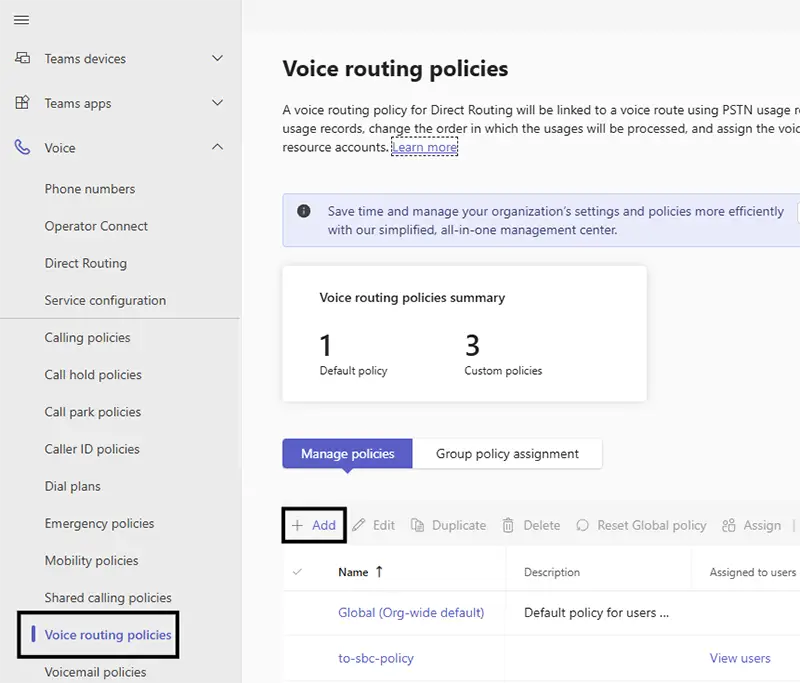Viewport: 800px width, 683px height.
Task: Select the Manage policies tab
Action: [x=347, y=454]
